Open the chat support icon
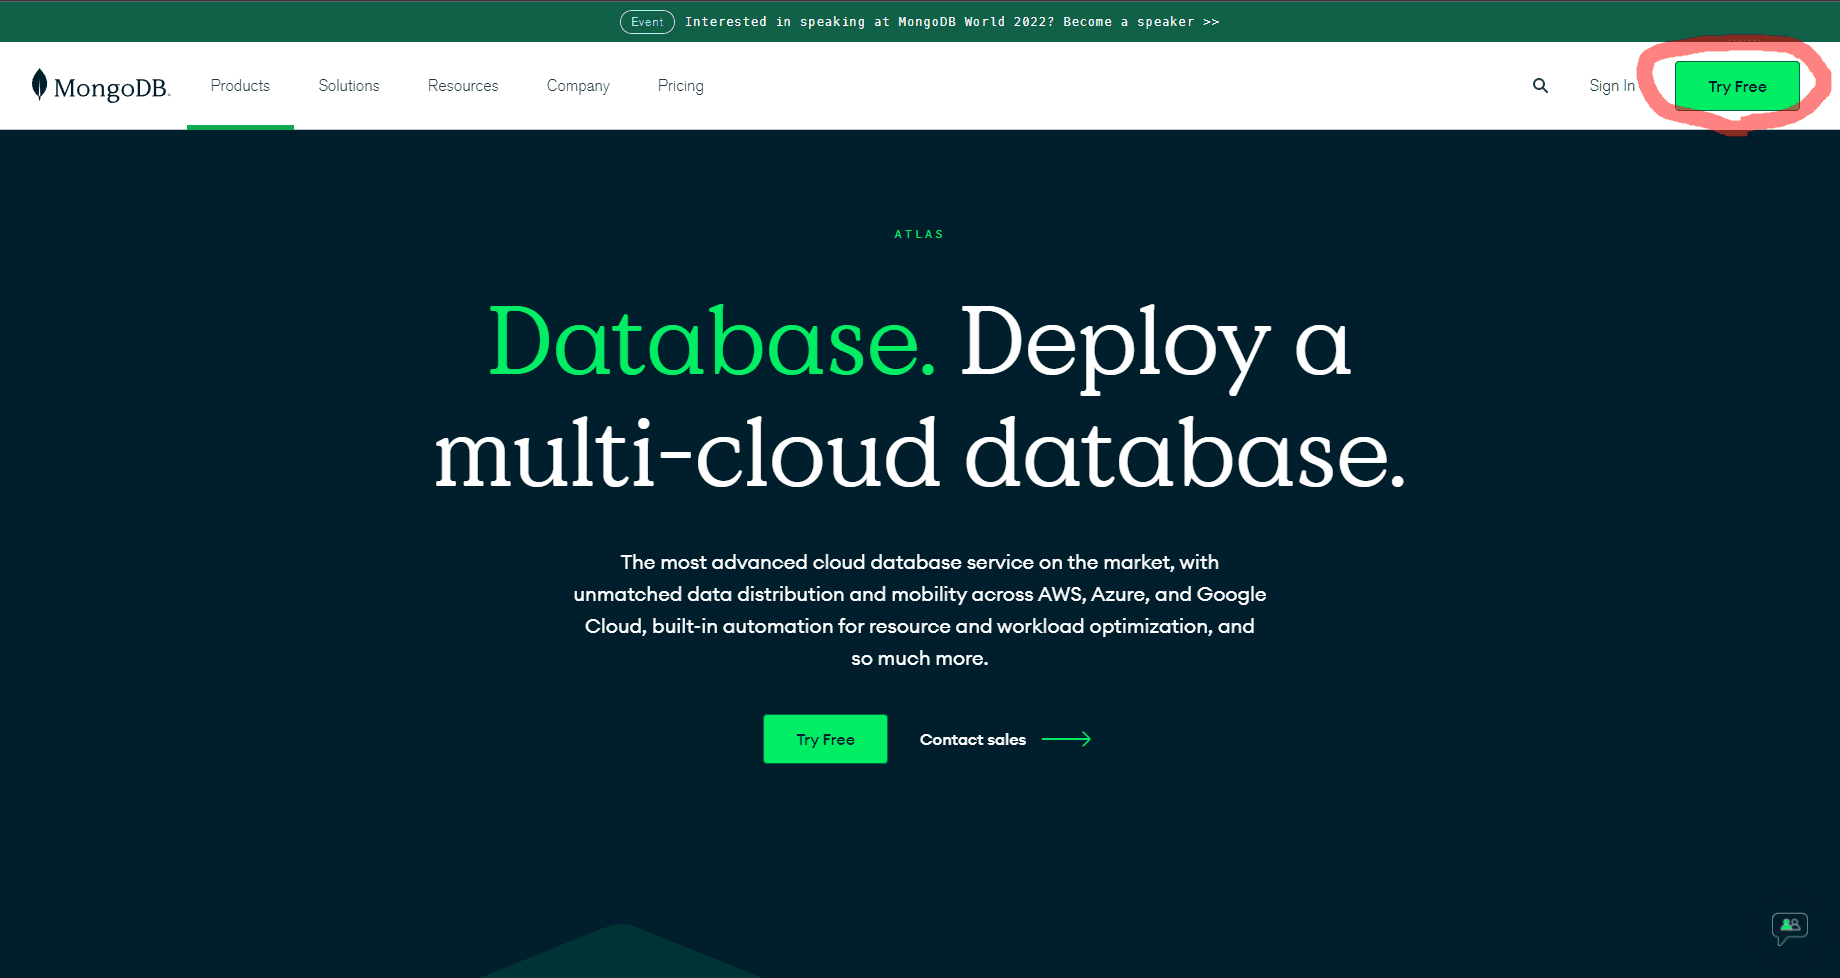This screenshot has height=978, width=1840. pyautogui.click(x=1789, y=928)
